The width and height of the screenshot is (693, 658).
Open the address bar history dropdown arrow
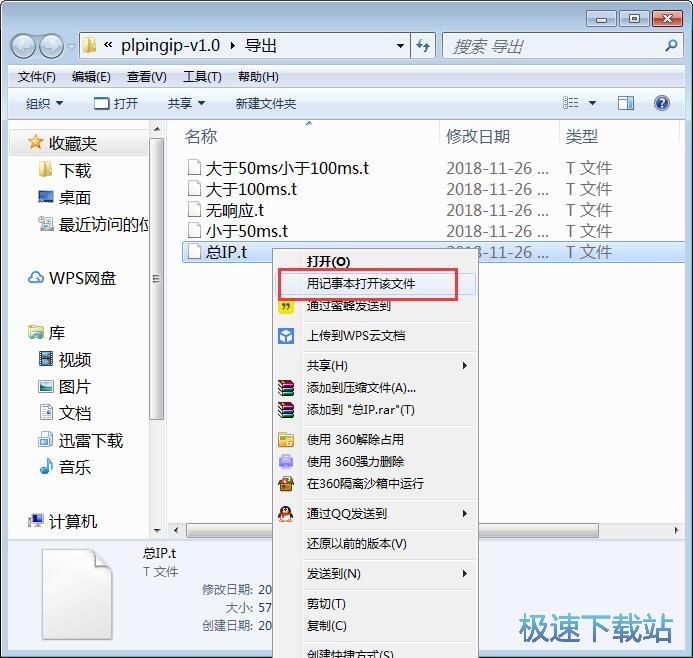[x=400, y=46]
